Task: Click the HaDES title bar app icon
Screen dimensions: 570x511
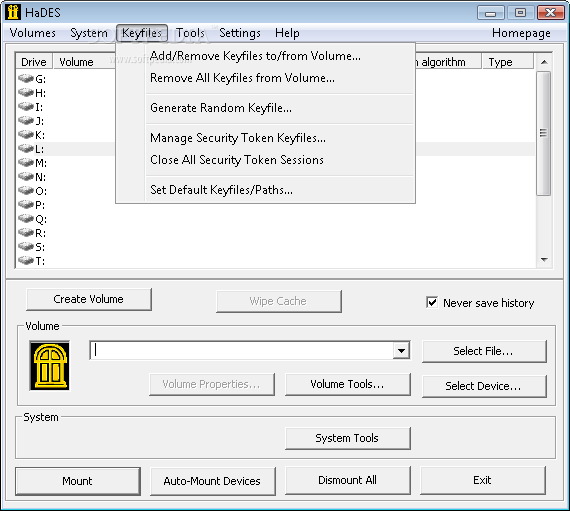Action: (x=13, y=12)
